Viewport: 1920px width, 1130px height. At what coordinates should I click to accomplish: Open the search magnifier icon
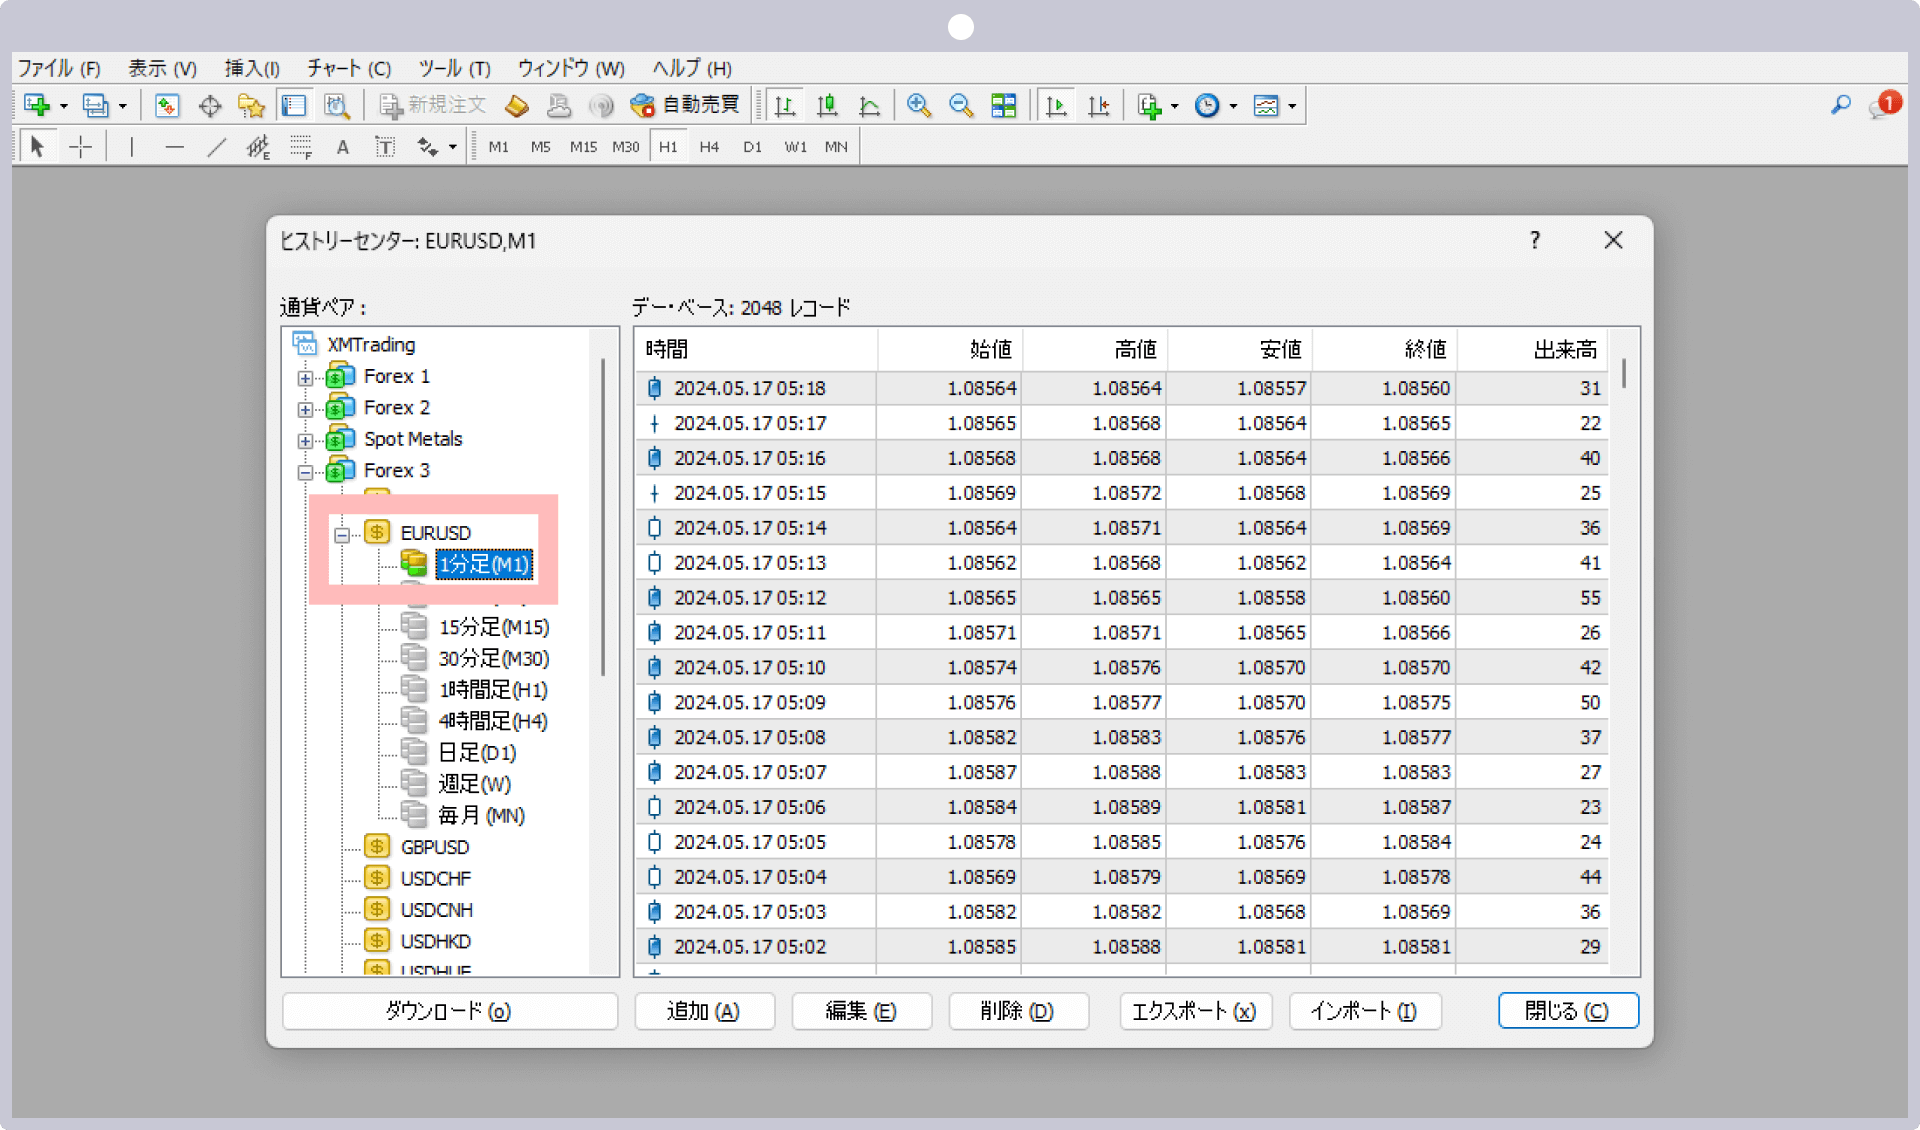pyautogui.click(x=1841, y=105)
